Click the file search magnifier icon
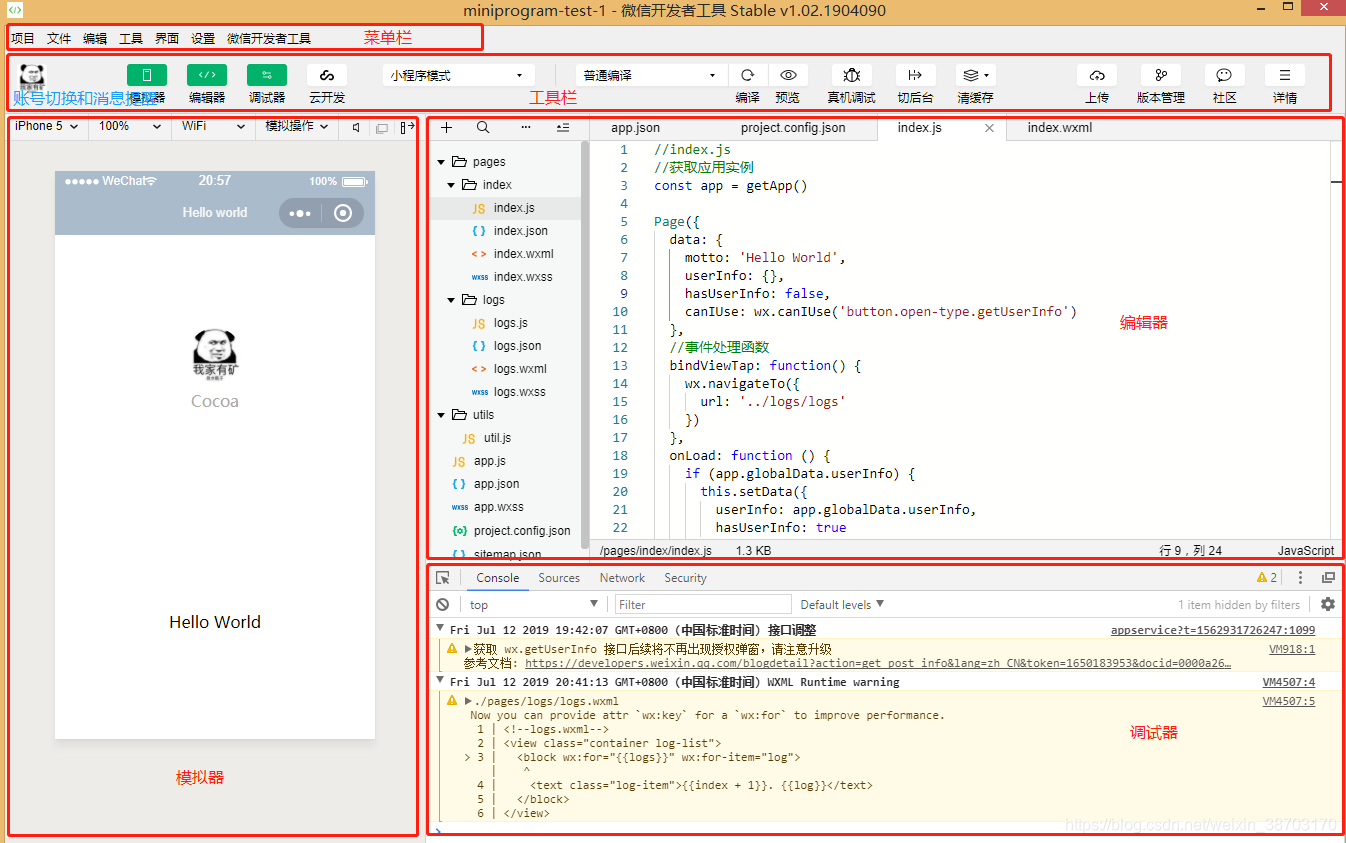The height and width of the screenshot is (843, 1346). (x=483, y=128)
